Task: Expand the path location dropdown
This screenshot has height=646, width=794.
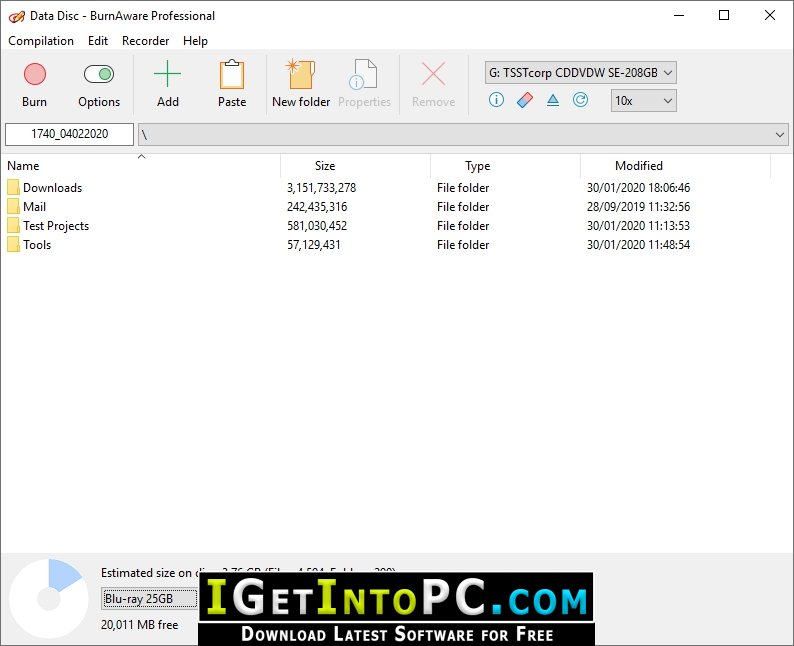Action: (779, 135)
